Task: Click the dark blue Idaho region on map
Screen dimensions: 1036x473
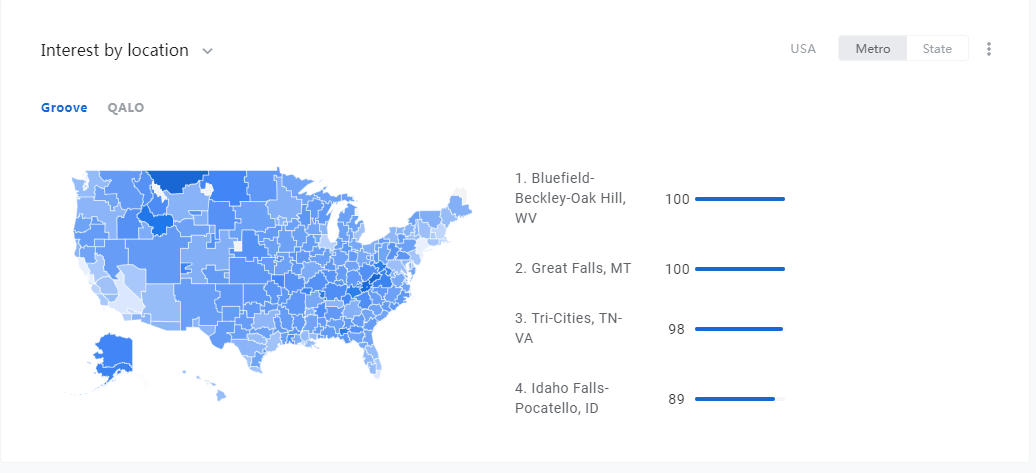Action: (x=156, y=219)
